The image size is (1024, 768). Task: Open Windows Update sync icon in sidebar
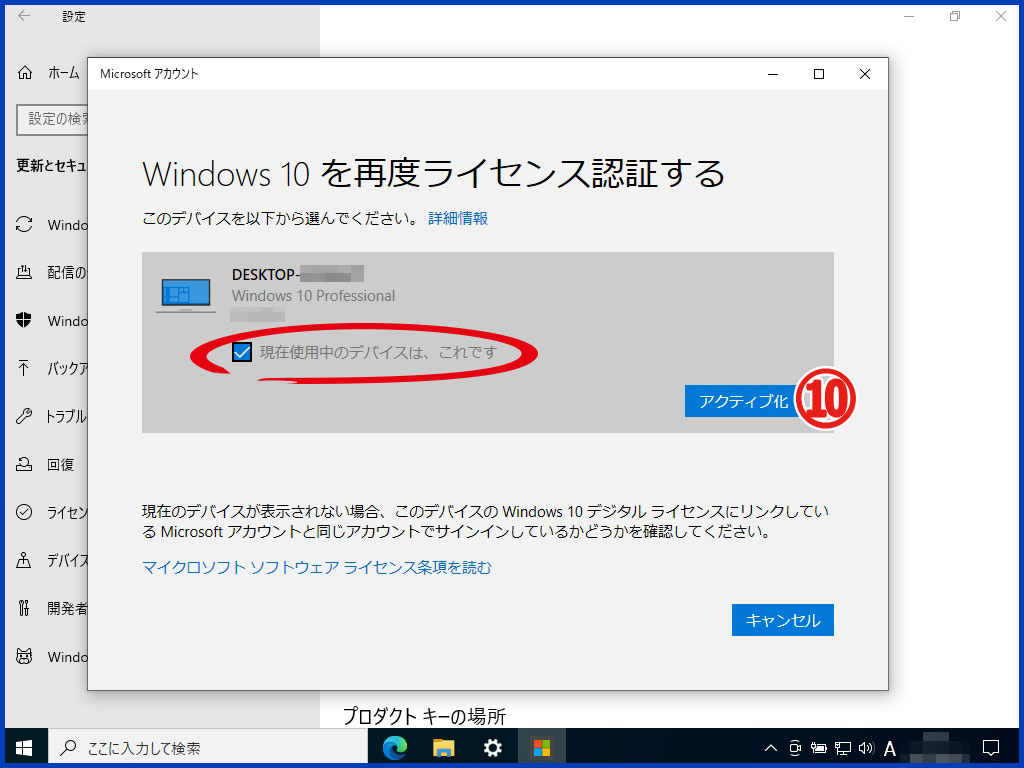[24, 225]
